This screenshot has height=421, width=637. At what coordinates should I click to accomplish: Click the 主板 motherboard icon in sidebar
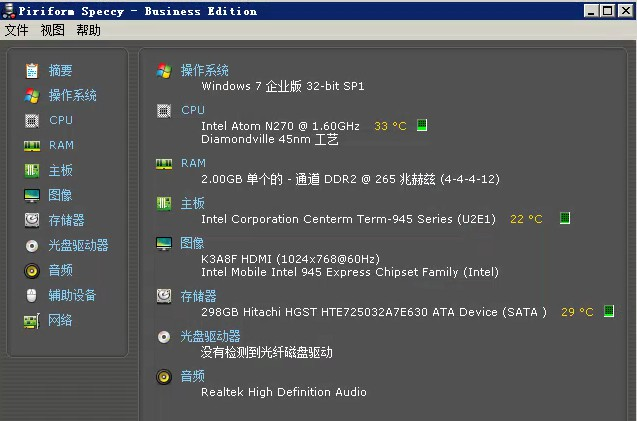(x=32, y=171)
